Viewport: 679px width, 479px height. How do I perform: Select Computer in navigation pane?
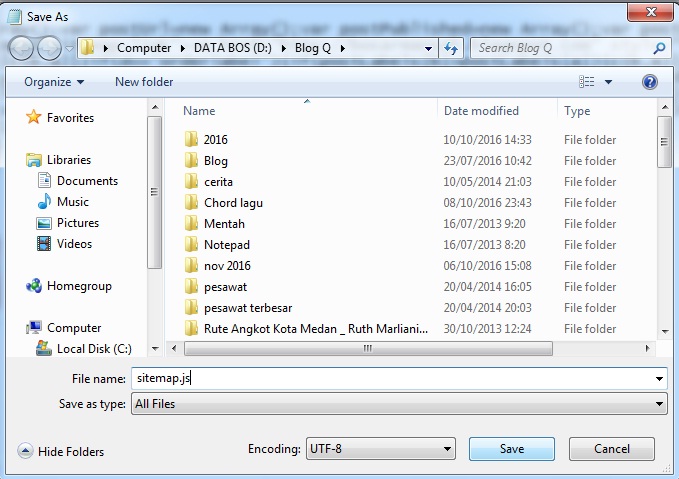tap(74, 328)
